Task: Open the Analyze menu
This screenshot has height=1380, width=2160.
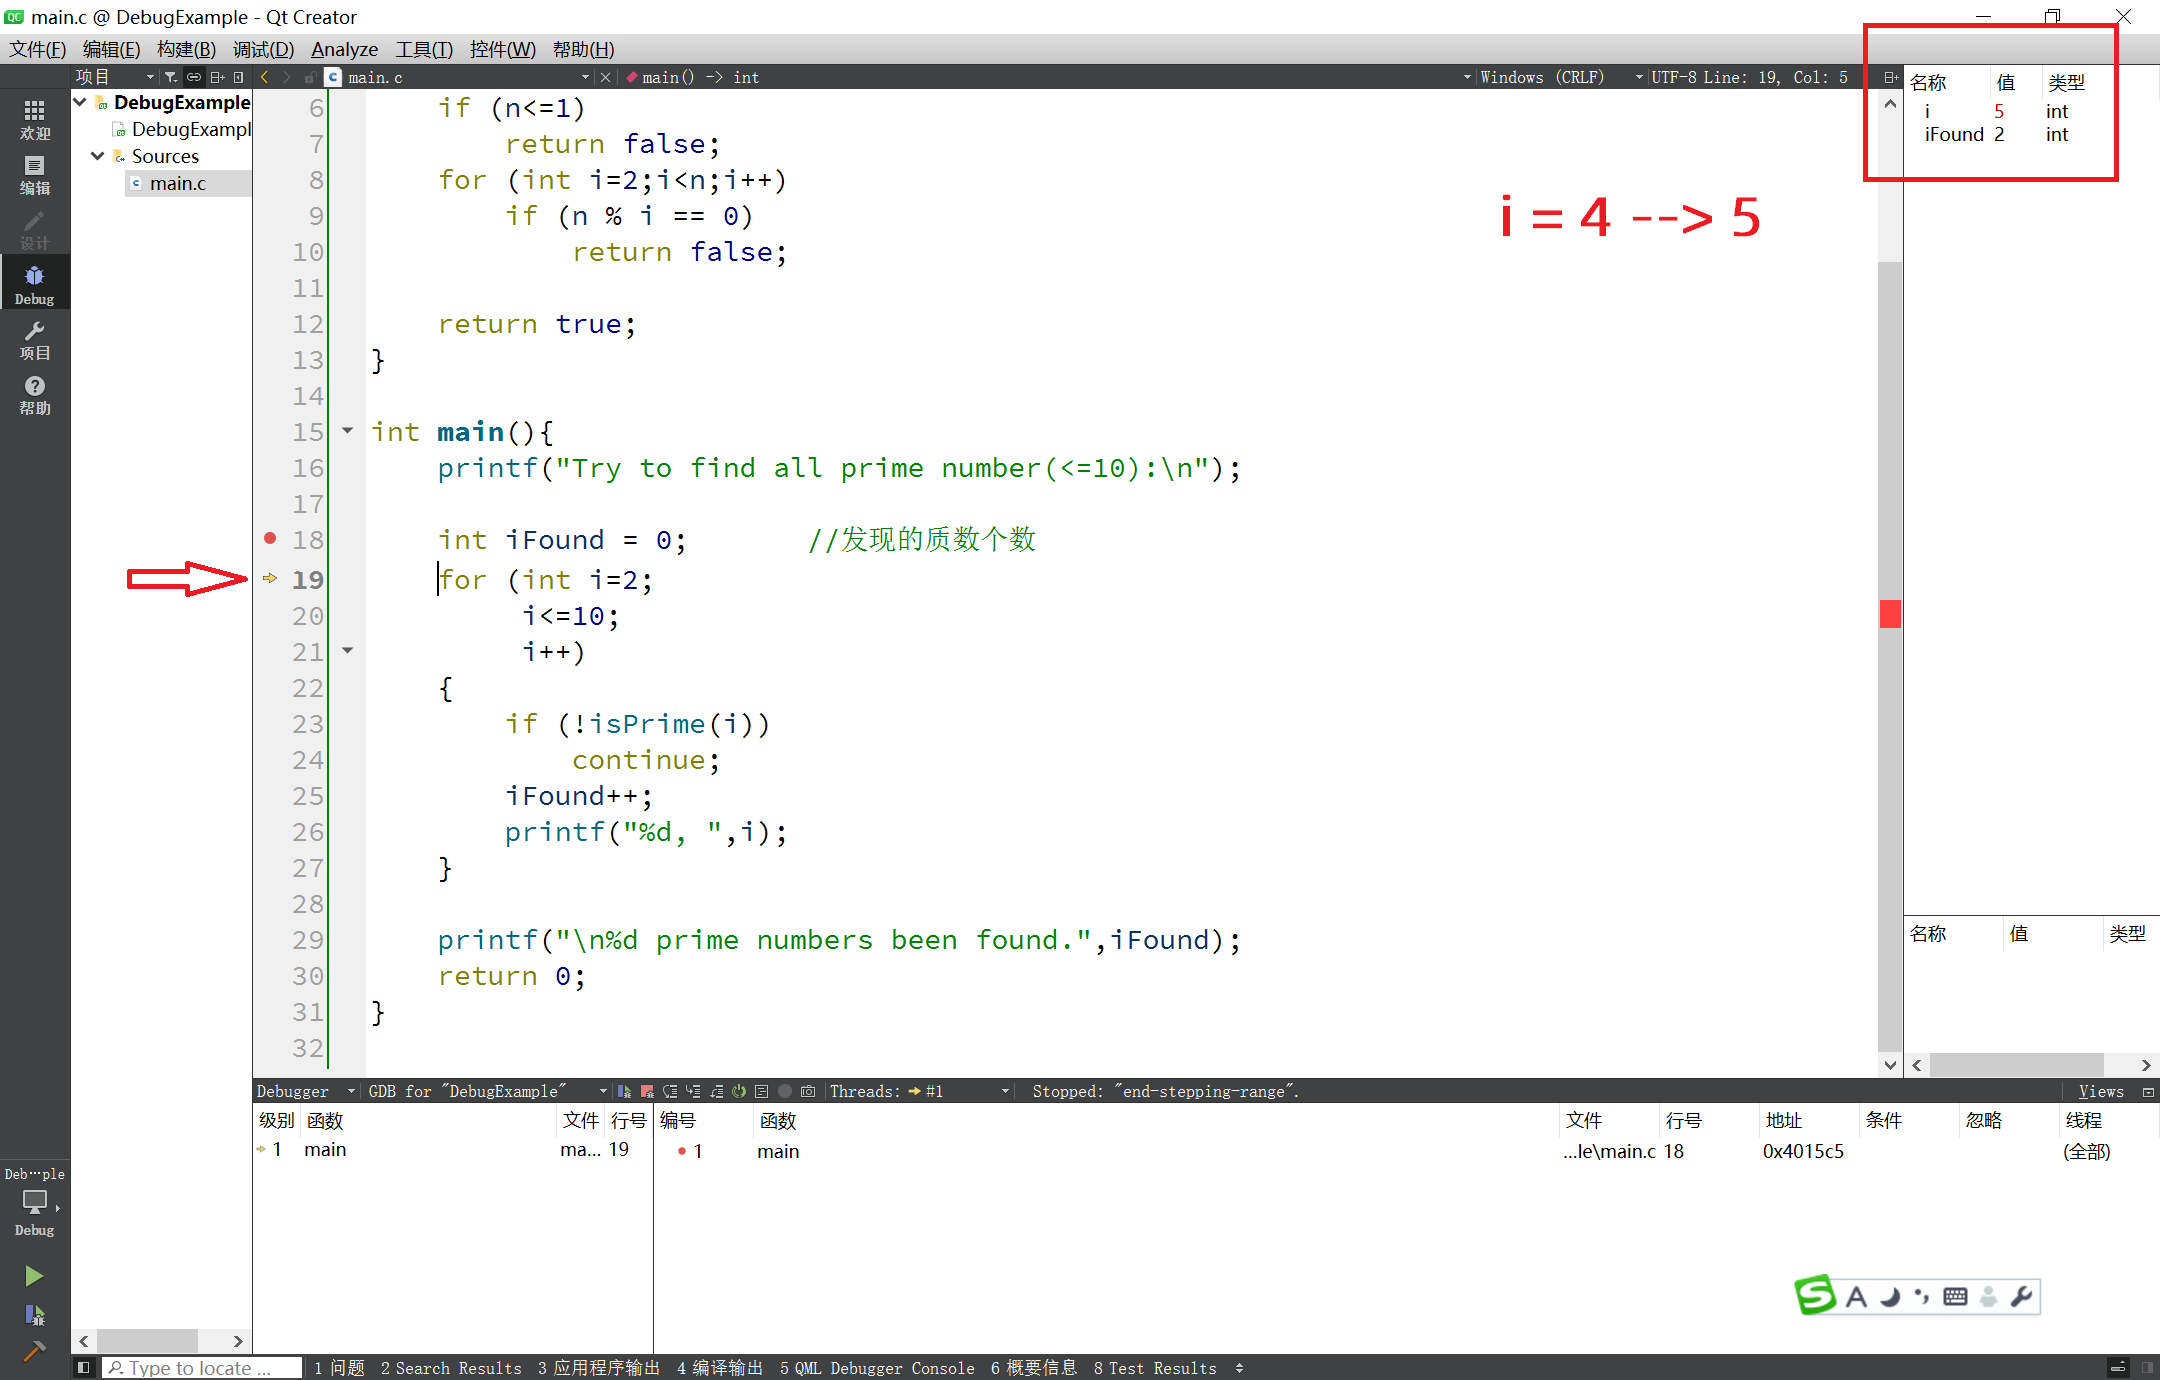Action: tap(344, 49)
